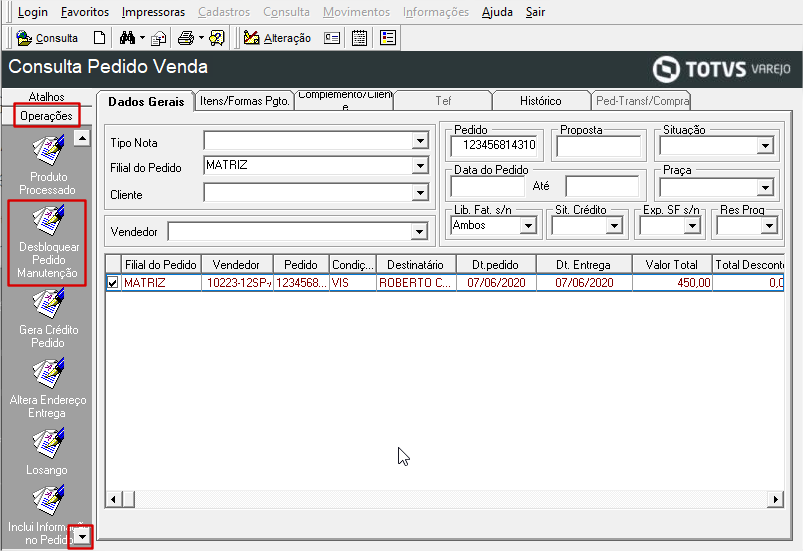Click the Pedido number input field
The height and width of the screenshot is (551, 803).
[494, 145]
